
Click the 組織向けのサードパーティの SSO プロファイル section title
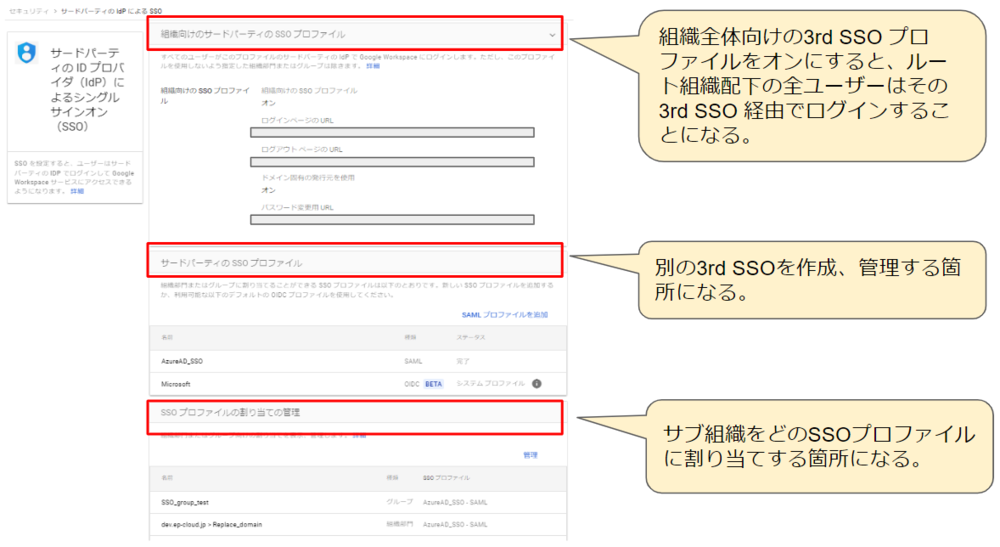pos(253,34)
